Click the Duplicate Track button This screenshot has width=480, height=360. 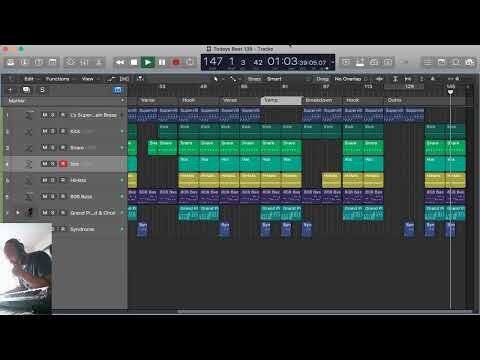point(26,90)
